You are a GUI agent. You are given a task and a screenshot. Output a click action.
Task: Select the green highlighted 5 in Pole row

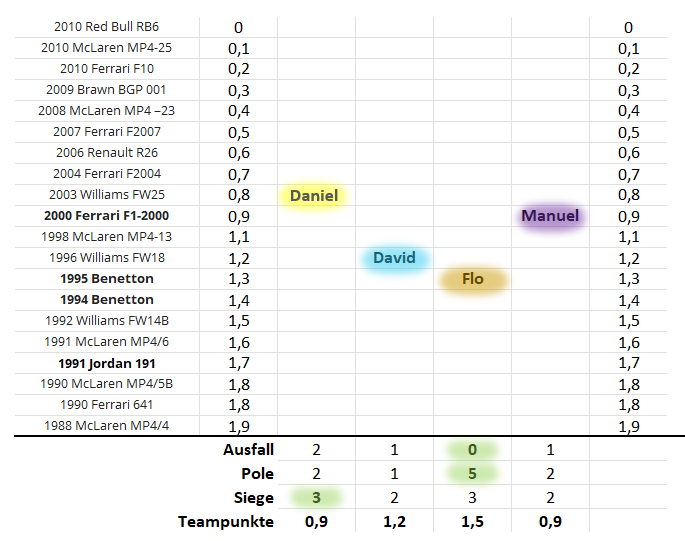pyautogui.click(x=473, y=474)
